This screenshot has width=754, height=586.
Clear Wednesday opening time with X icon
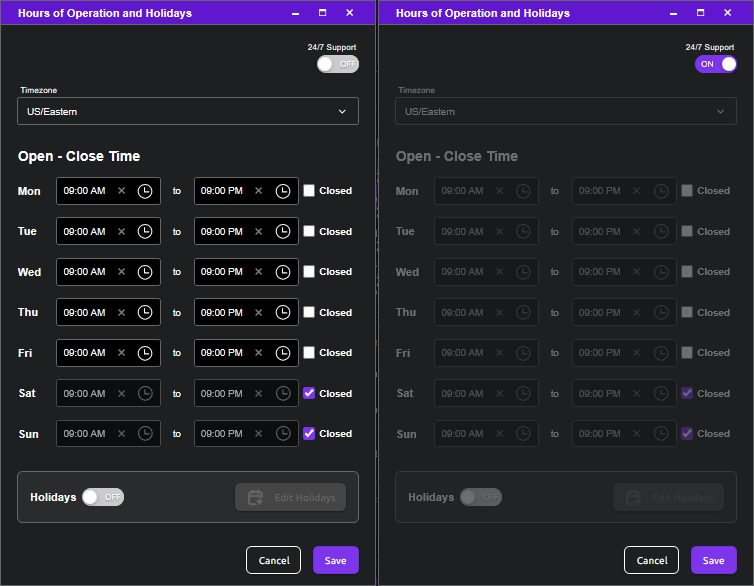pos(122,272)
